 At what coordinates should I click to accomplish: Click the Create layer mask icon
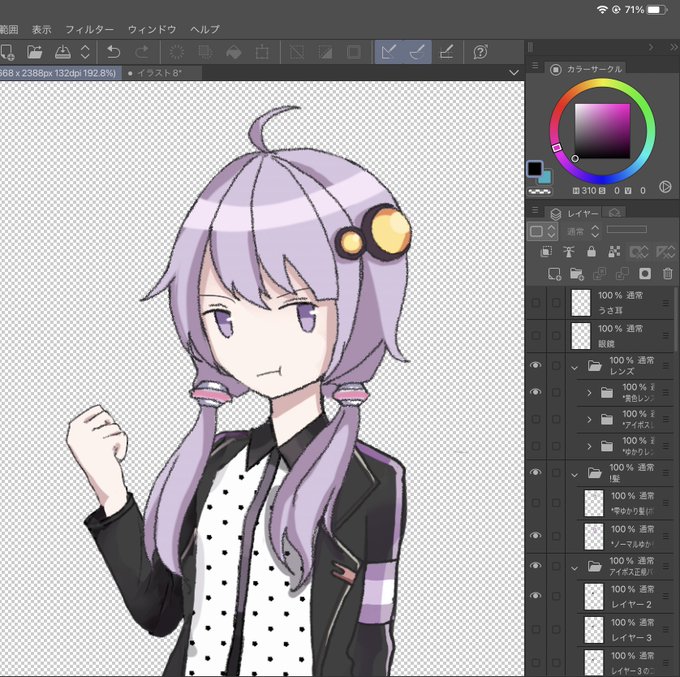point(645,274)
